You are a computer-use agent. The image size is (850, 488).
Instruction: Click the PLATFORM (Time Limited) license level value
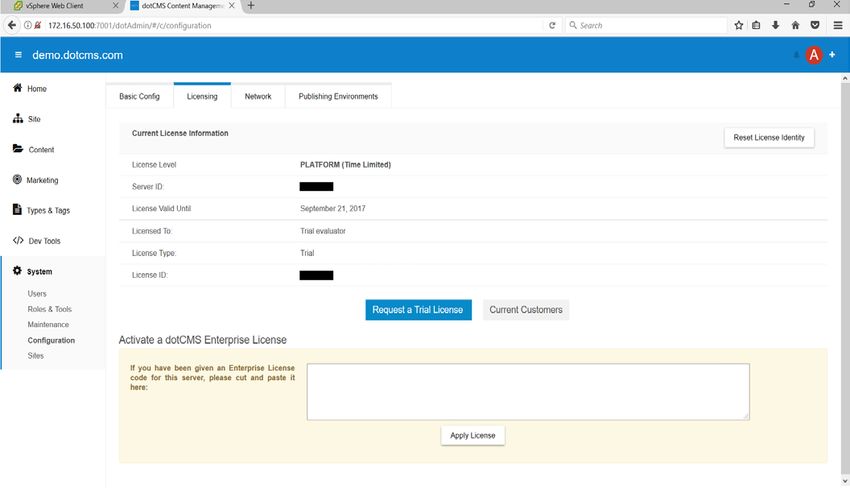coord(345,164)
